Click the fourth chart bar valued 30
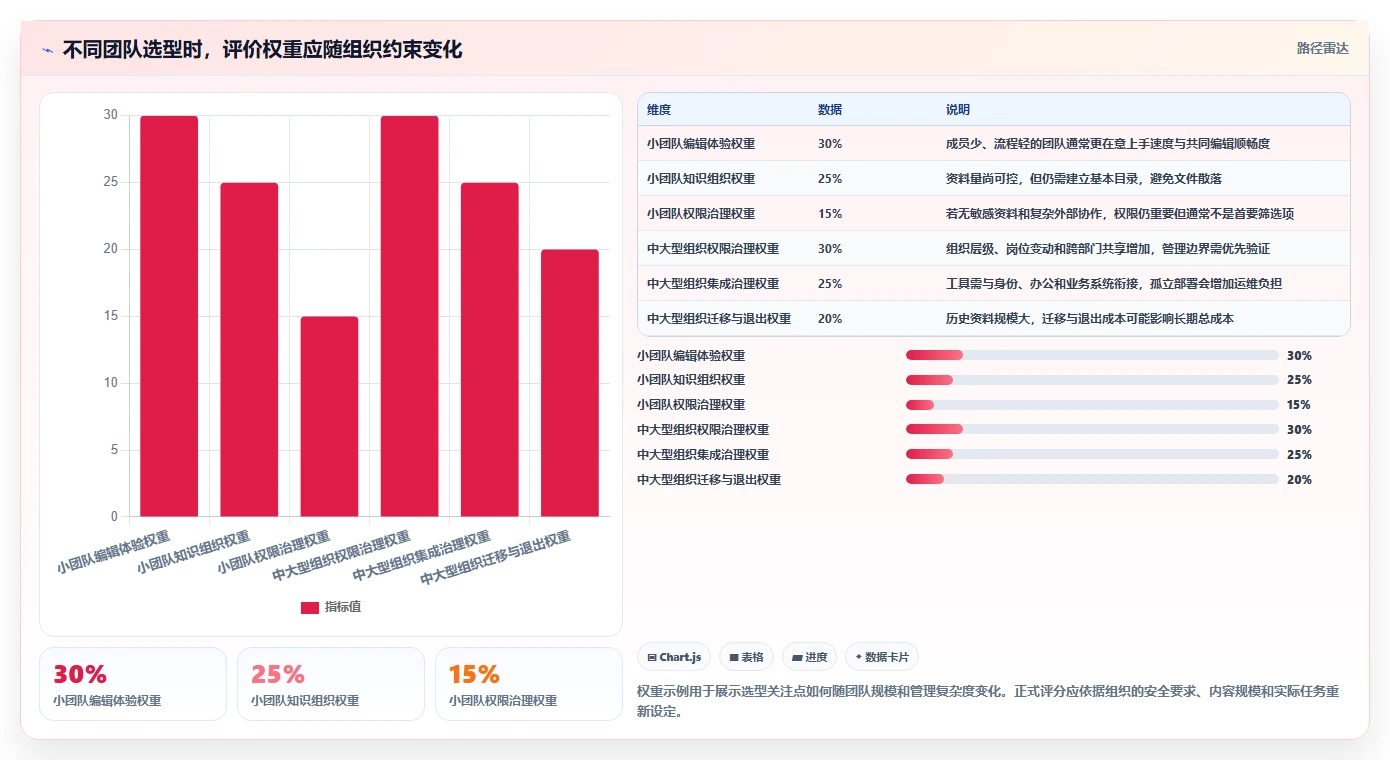 click(x=409, y=316)
